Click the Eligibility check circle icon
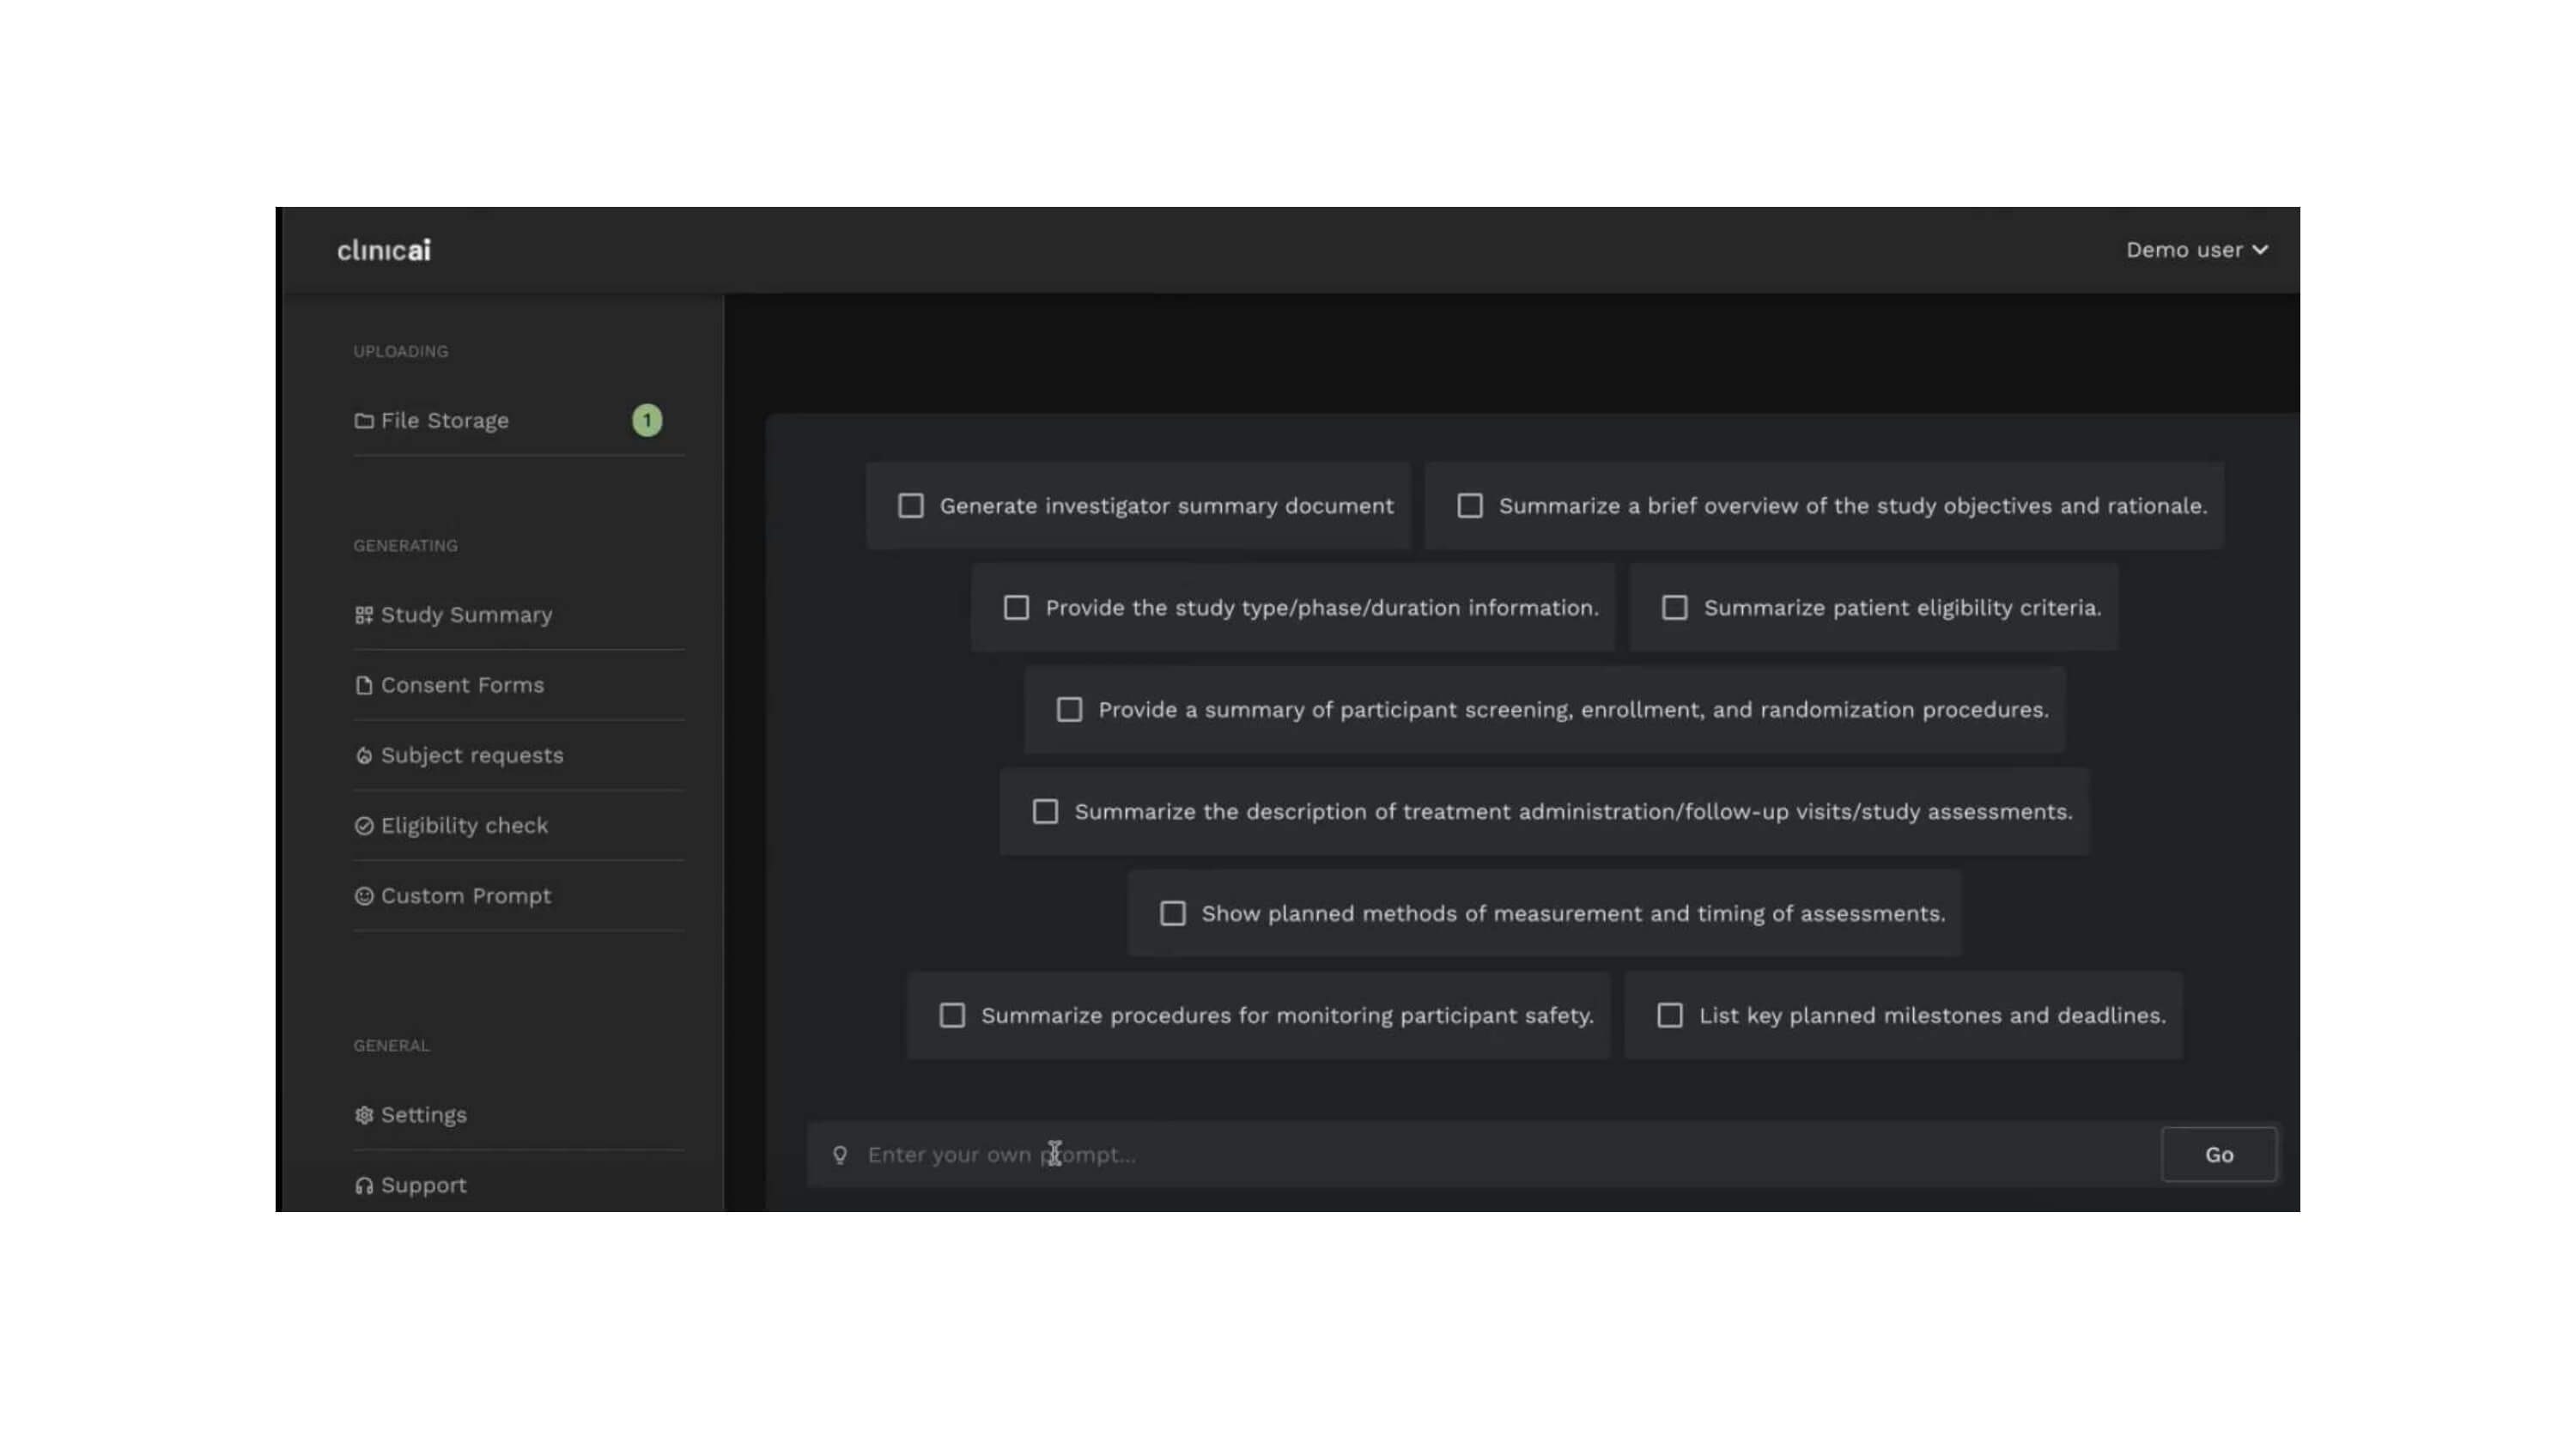The height and width of the screenshot is (1449, 2576). click(364, 826)
